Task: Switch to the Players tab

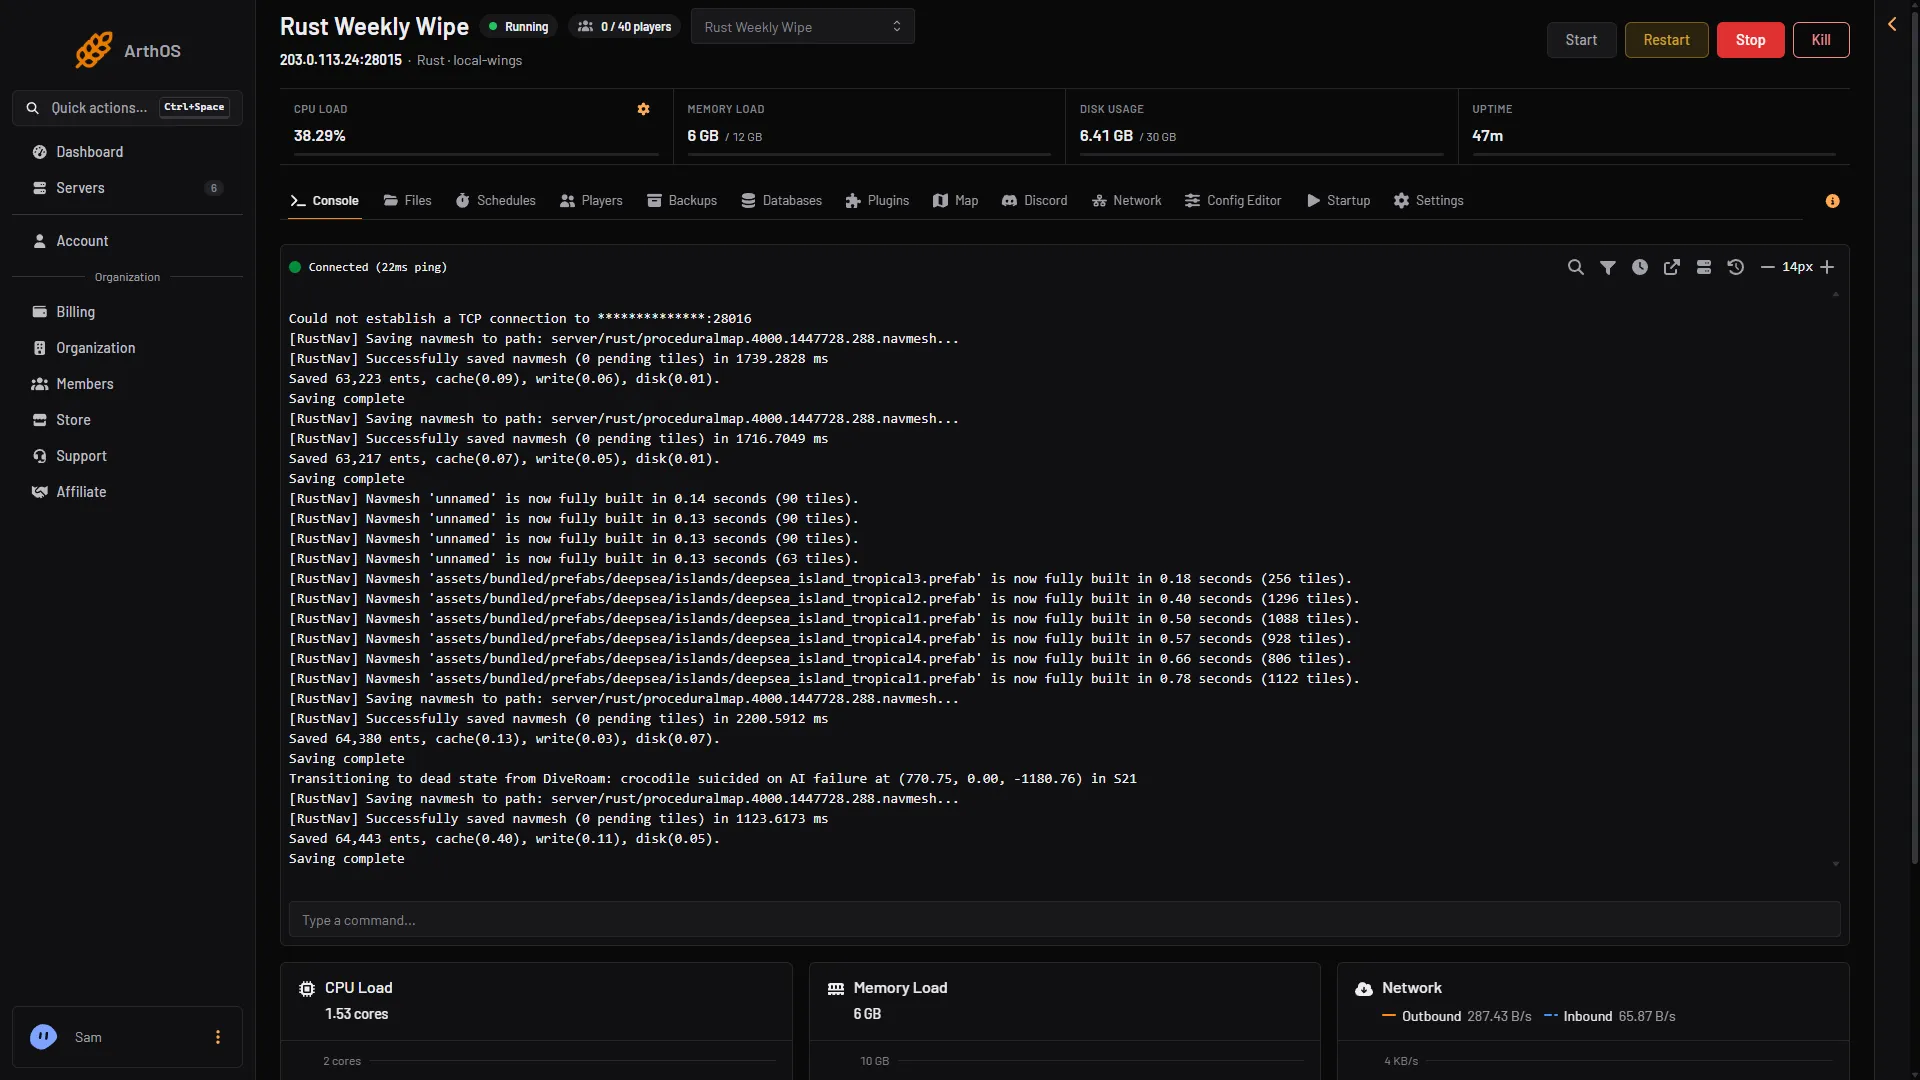Action: (591, 201)
